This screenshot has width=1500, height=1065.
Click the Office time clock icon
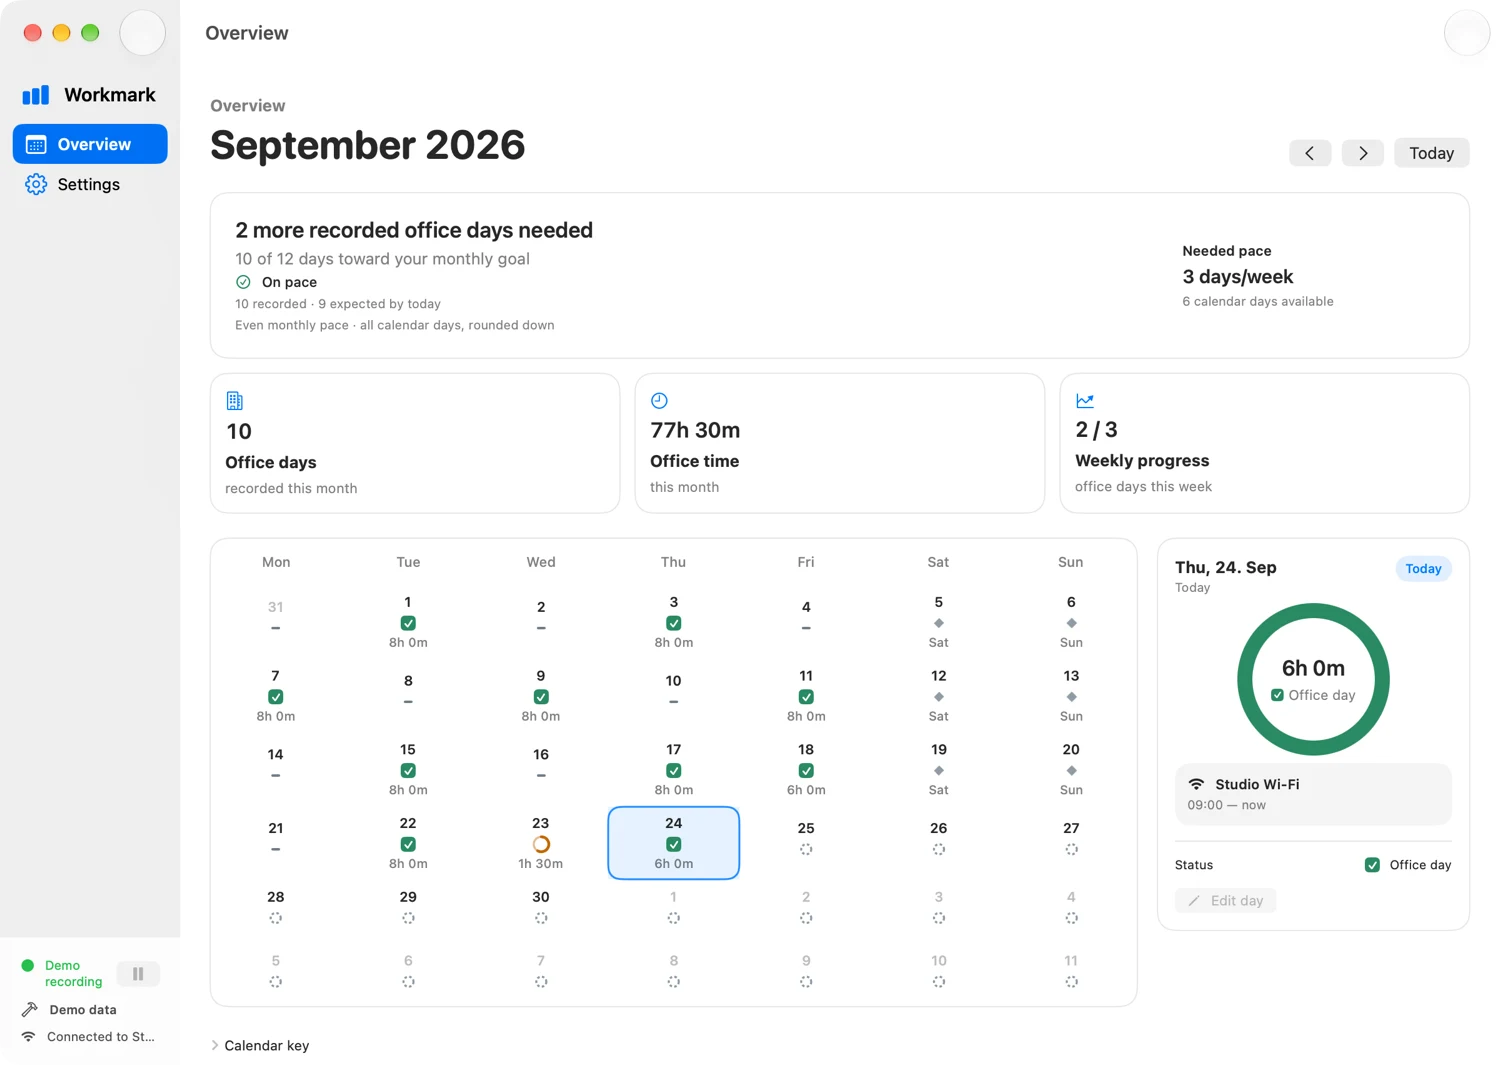(659, 401)
